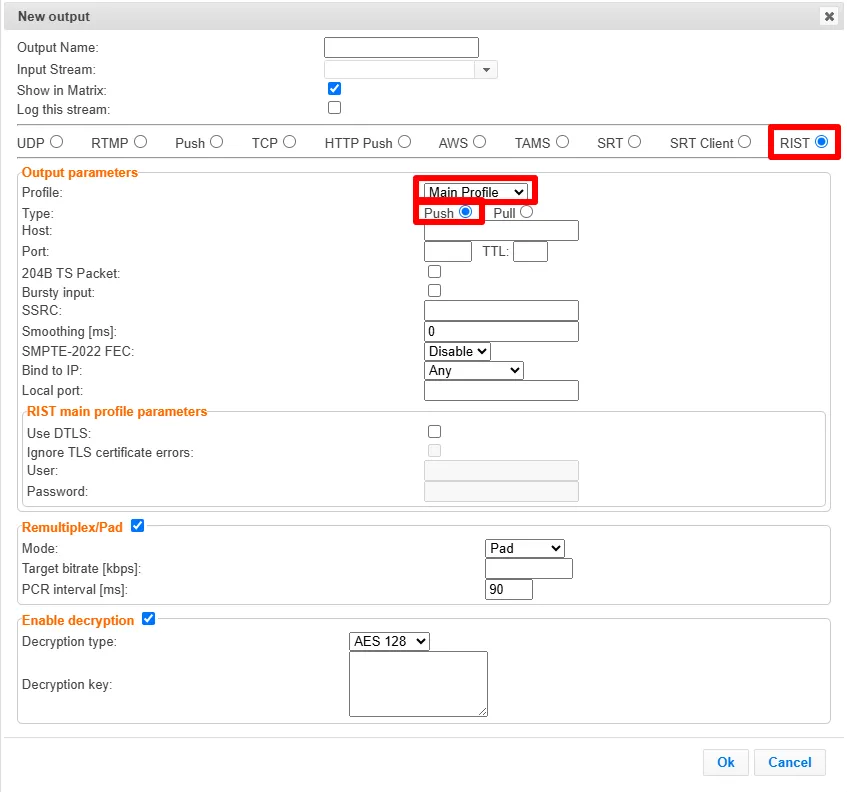Click the Local port input field
The image size is (847, 792).
click(501, 391)
